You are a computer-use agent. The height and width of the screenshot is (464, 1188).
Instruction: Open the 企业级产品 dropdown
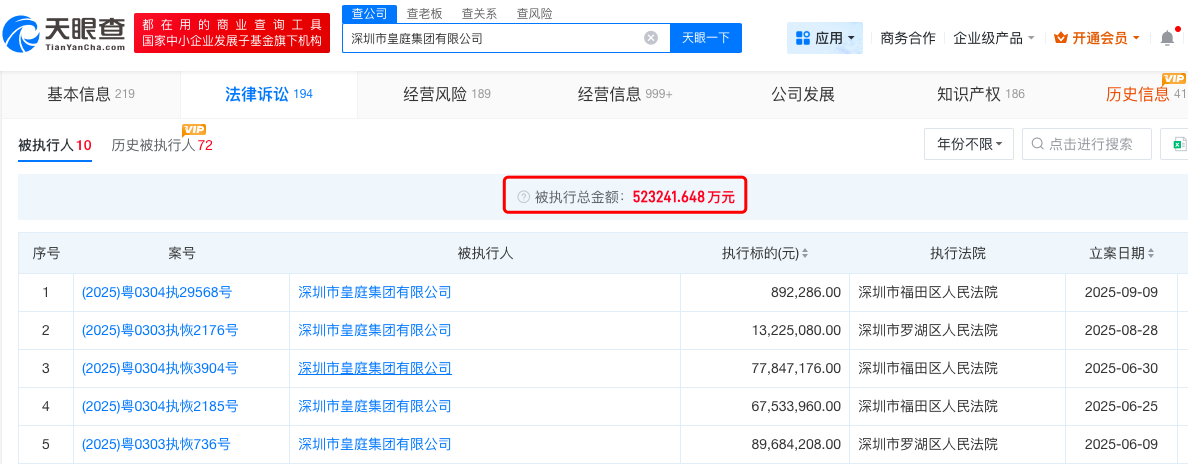[x=994, y=38]
